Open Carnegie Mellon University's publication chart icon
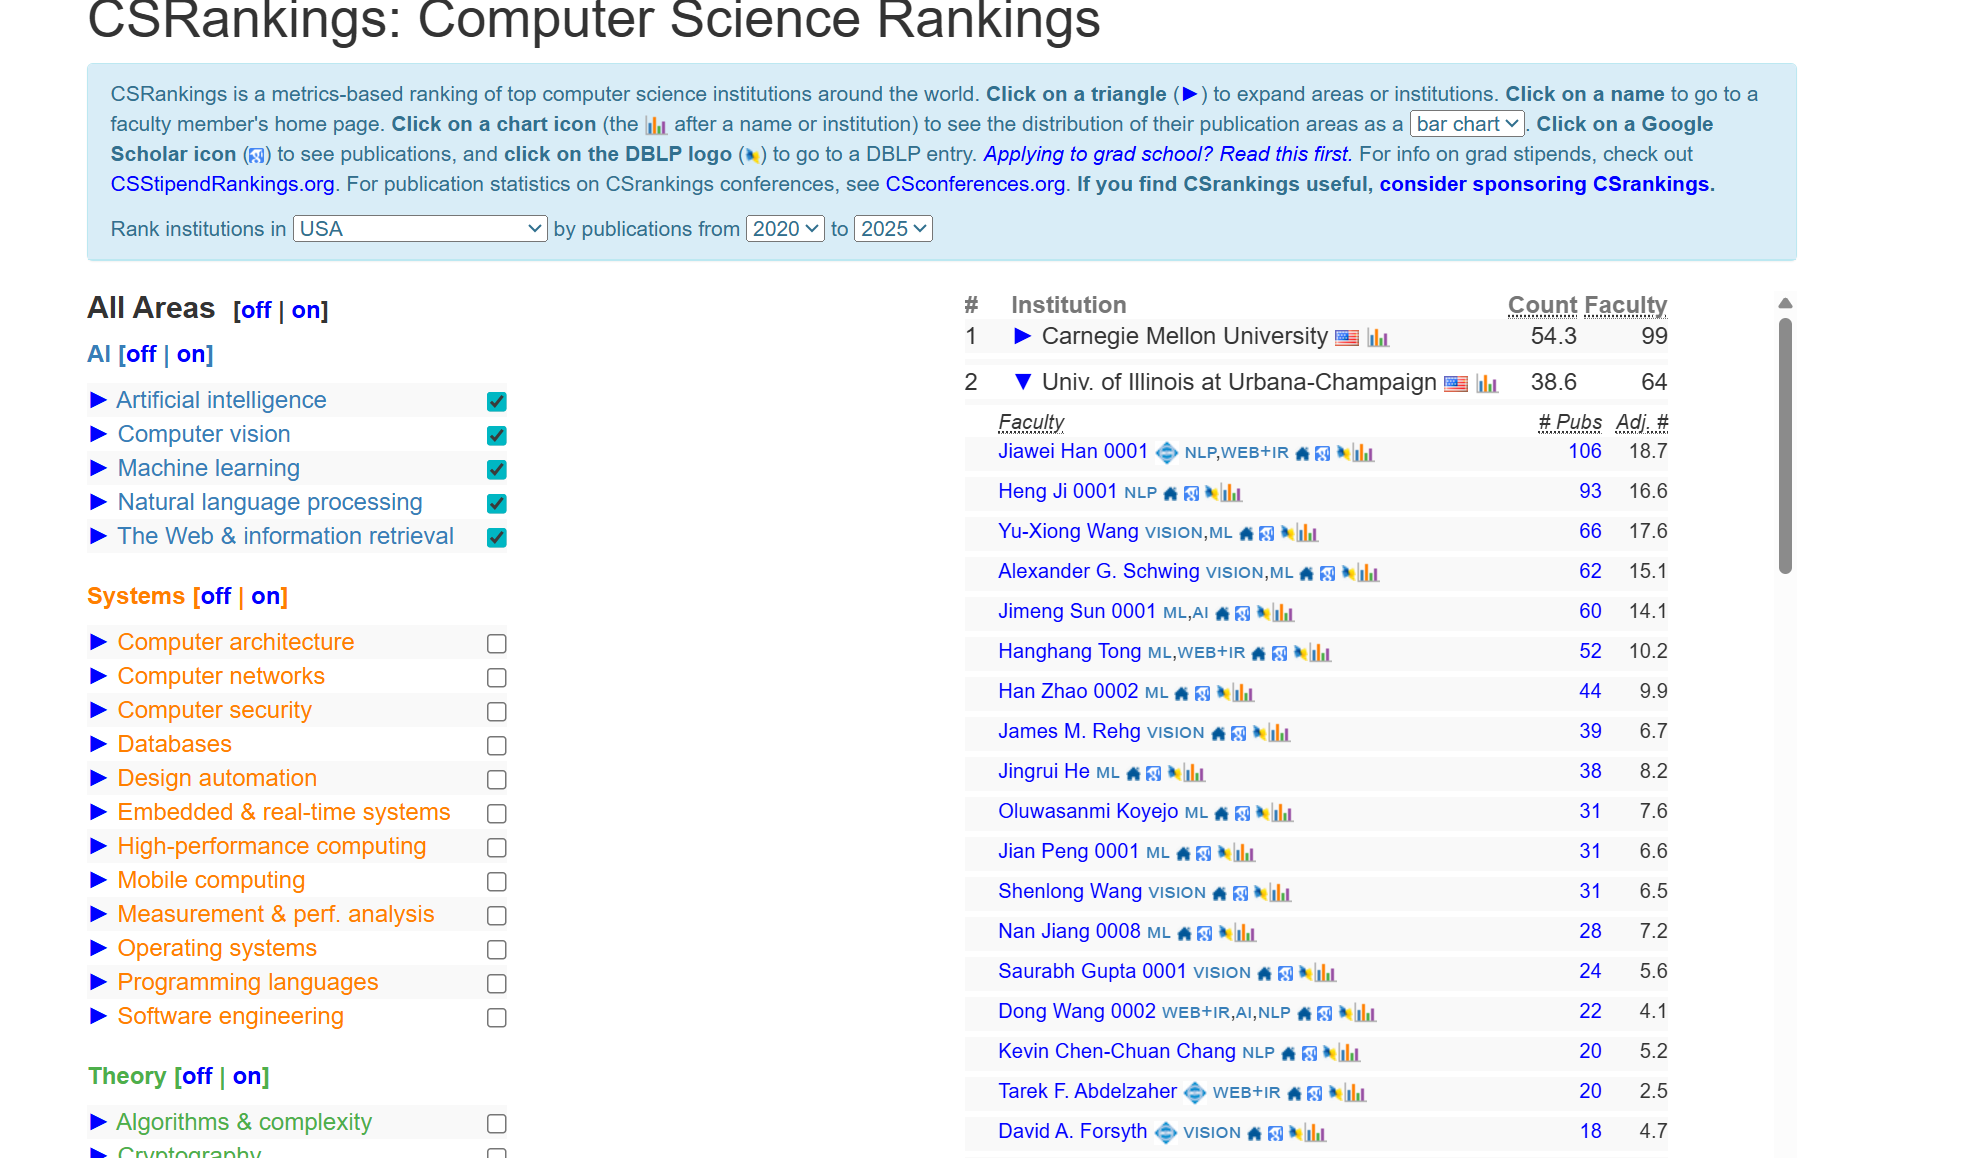 pyautogui.click(x=1378, y=338)
